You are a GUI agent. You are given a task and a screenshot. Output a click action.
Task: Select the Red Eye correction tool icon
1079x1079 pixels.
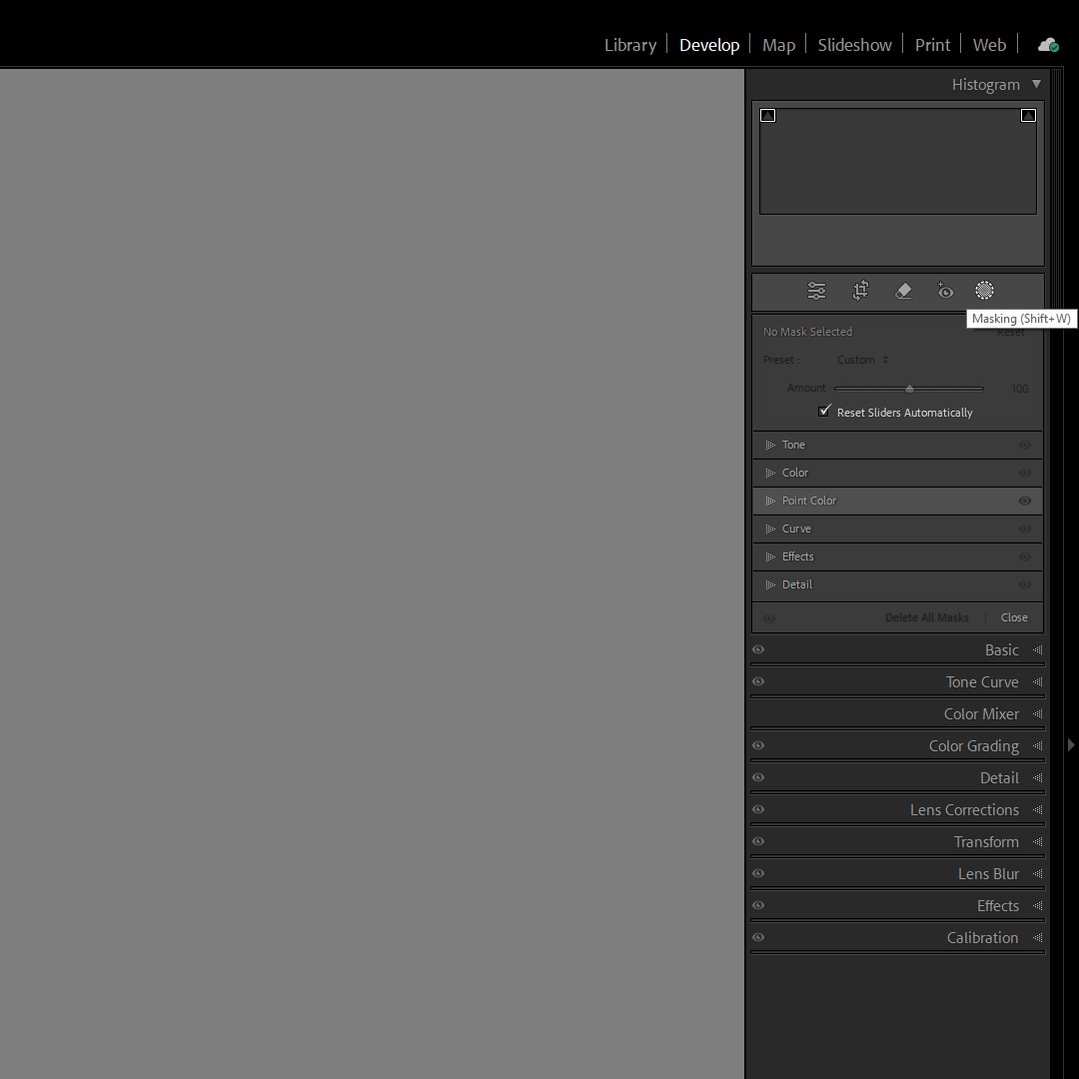946,290
